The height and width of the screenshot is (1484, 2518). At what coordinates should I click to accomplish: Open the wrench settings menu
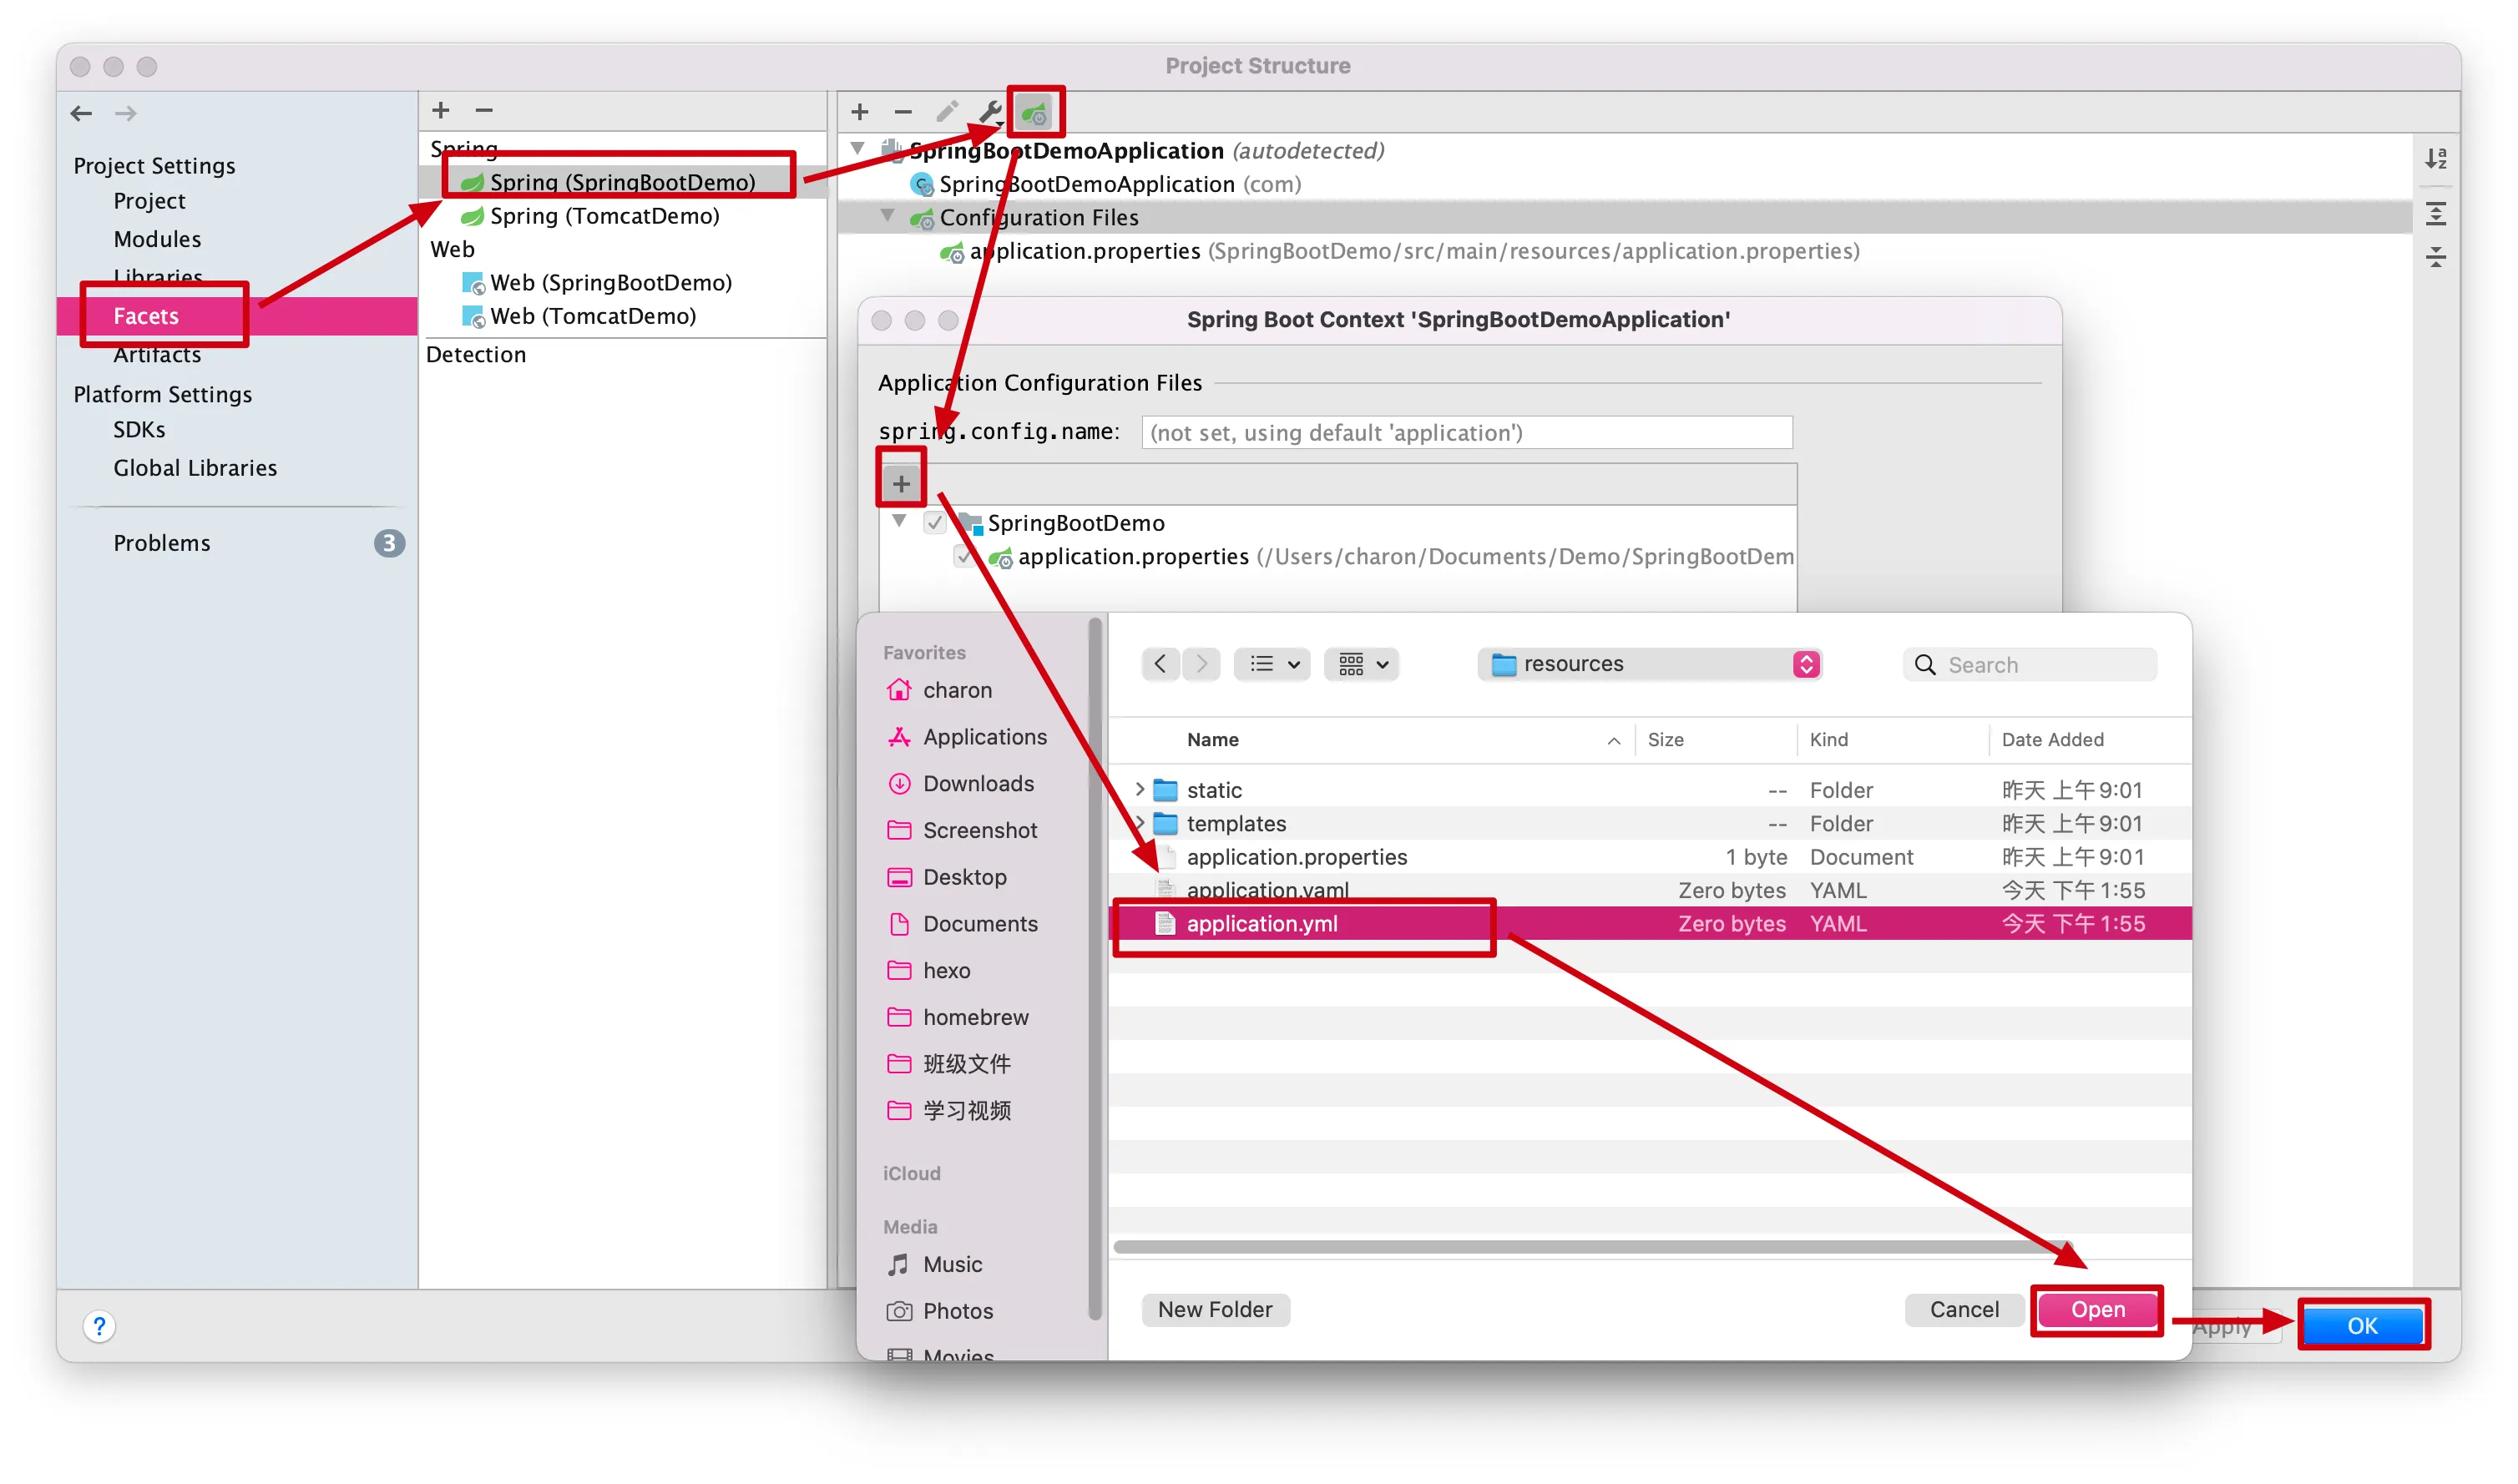pyautogui.click(x=990, y=112)
